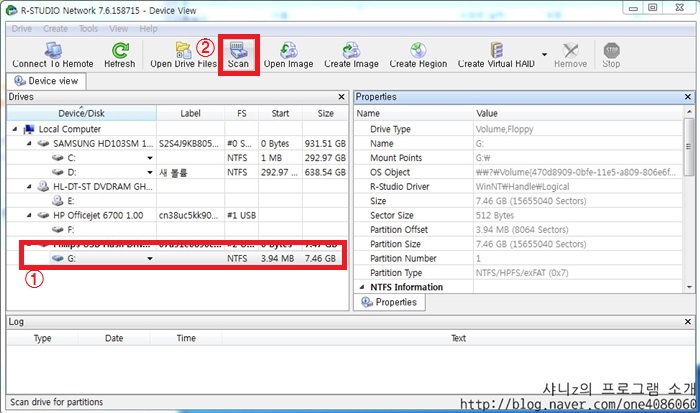
Task: Collapse the Local Computer tree node
Action: coord(15,129)
